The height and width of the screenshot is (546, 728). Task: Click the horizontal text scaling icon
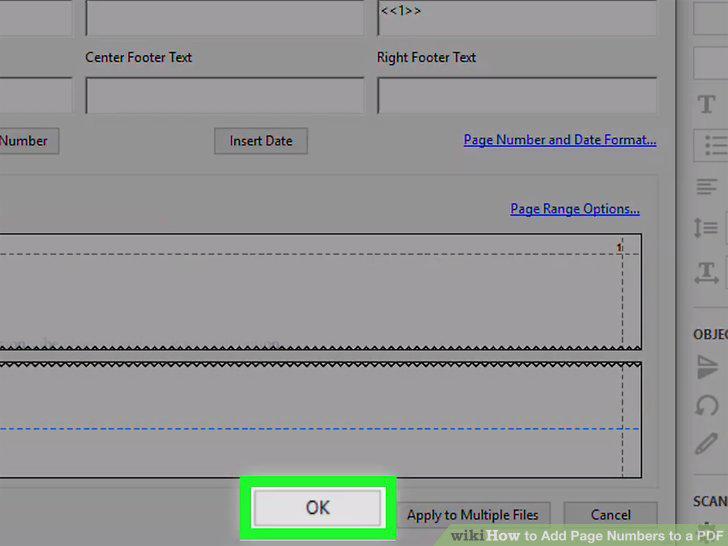[707, 272]
